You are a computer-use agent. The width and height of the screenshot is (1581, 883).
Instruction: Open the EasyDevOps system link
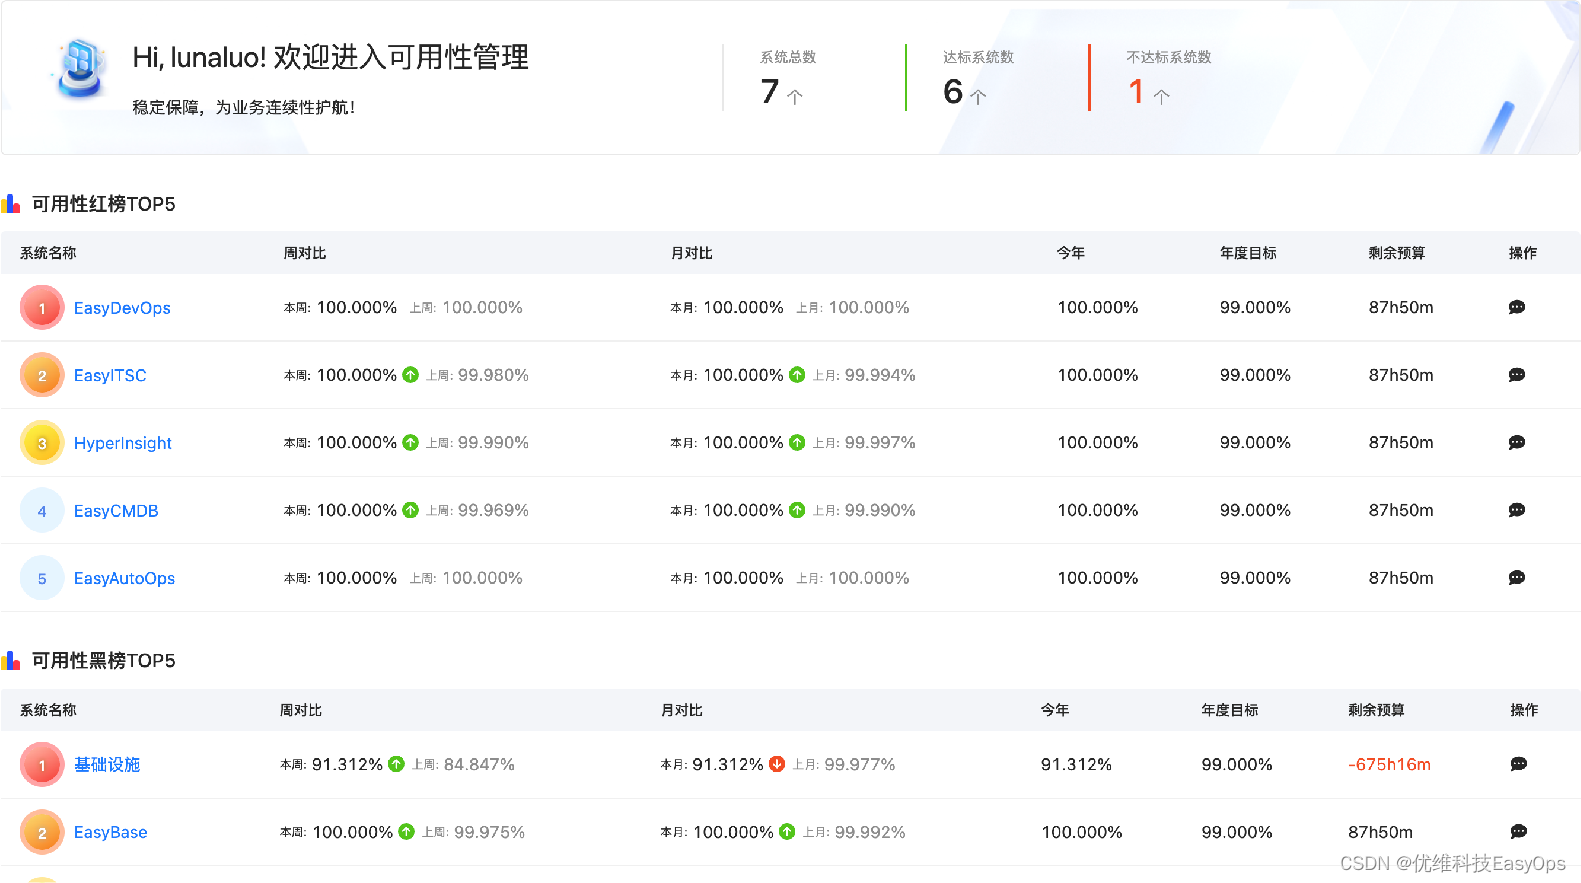(122, 308)
